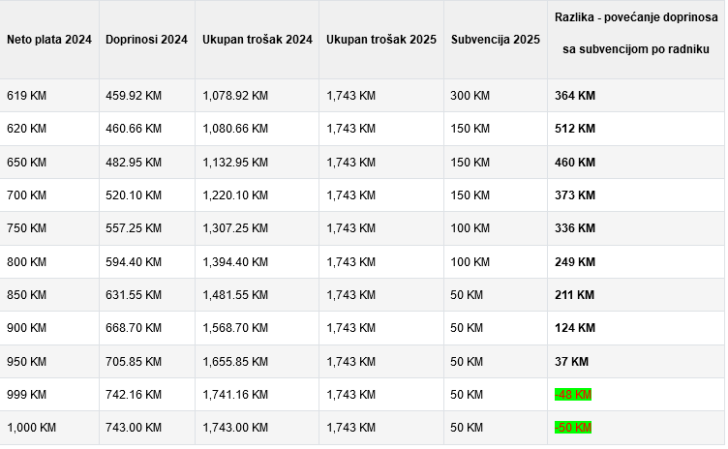The height and width of the screenshot is (449, 728).
Task: Select the bold 37 KM difference value
Action: coord(572,362)
